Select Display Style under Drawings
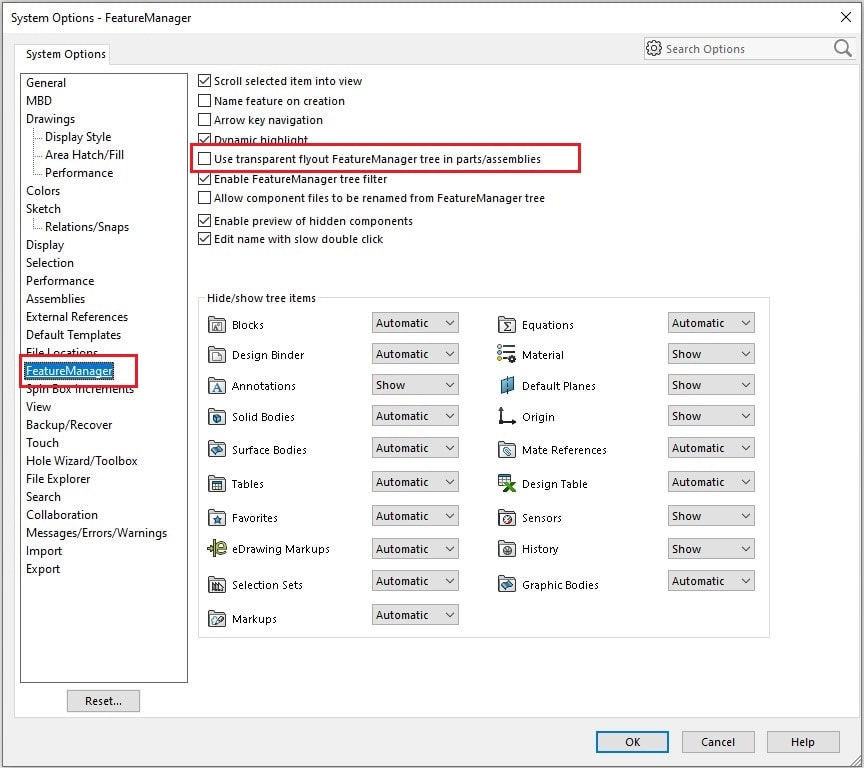The height and width of the screenshot is (768, 864). coord(78,137)
